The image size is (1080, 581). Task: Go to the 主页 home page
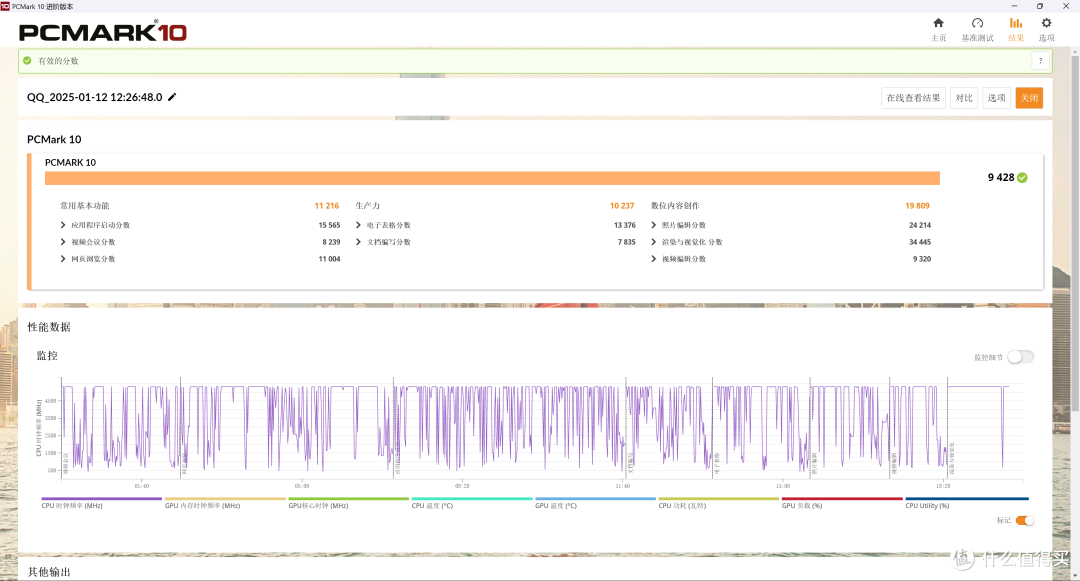coord(938,30)
